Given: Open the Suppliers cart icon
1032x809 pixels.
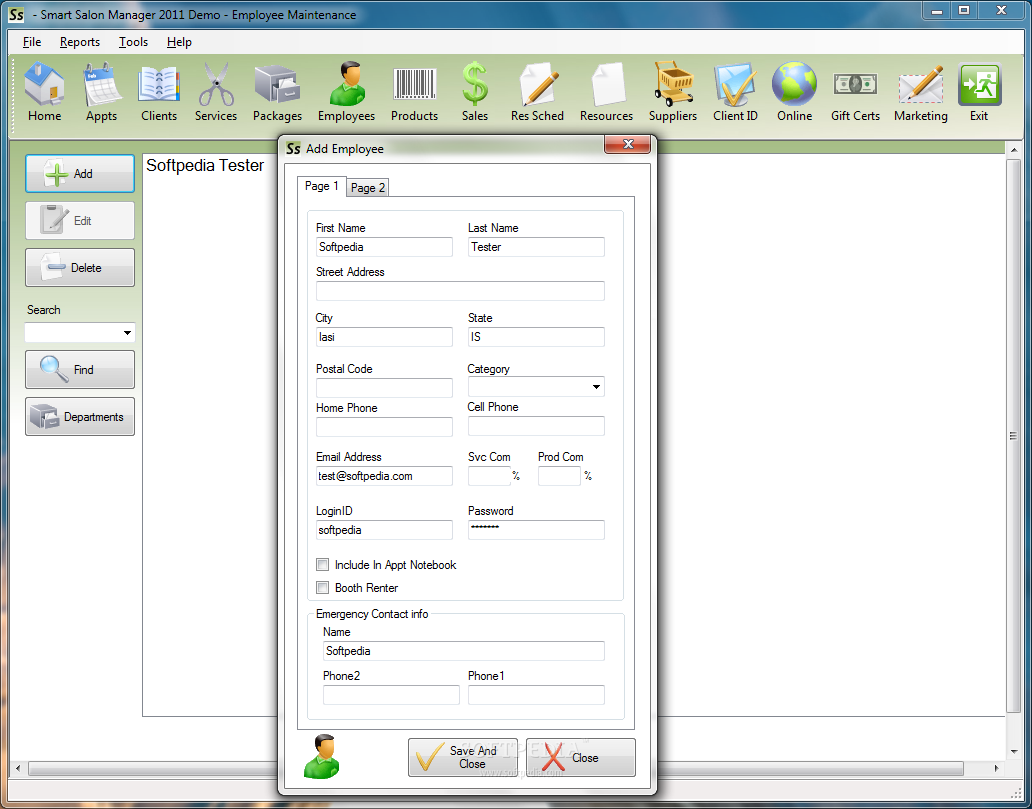Looking at the screenshot, I should pyautogui.click(x=673, y=91).
